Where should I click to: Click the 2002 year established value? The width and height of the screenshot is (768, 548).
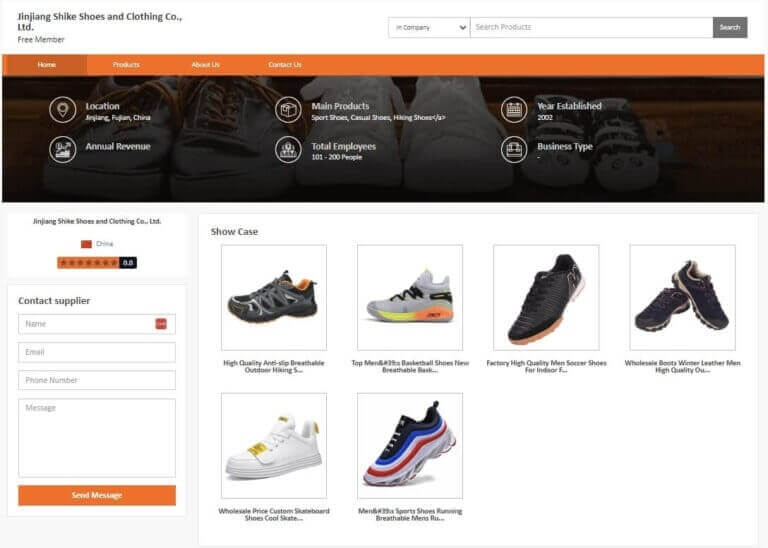click(x=545, y=118)
